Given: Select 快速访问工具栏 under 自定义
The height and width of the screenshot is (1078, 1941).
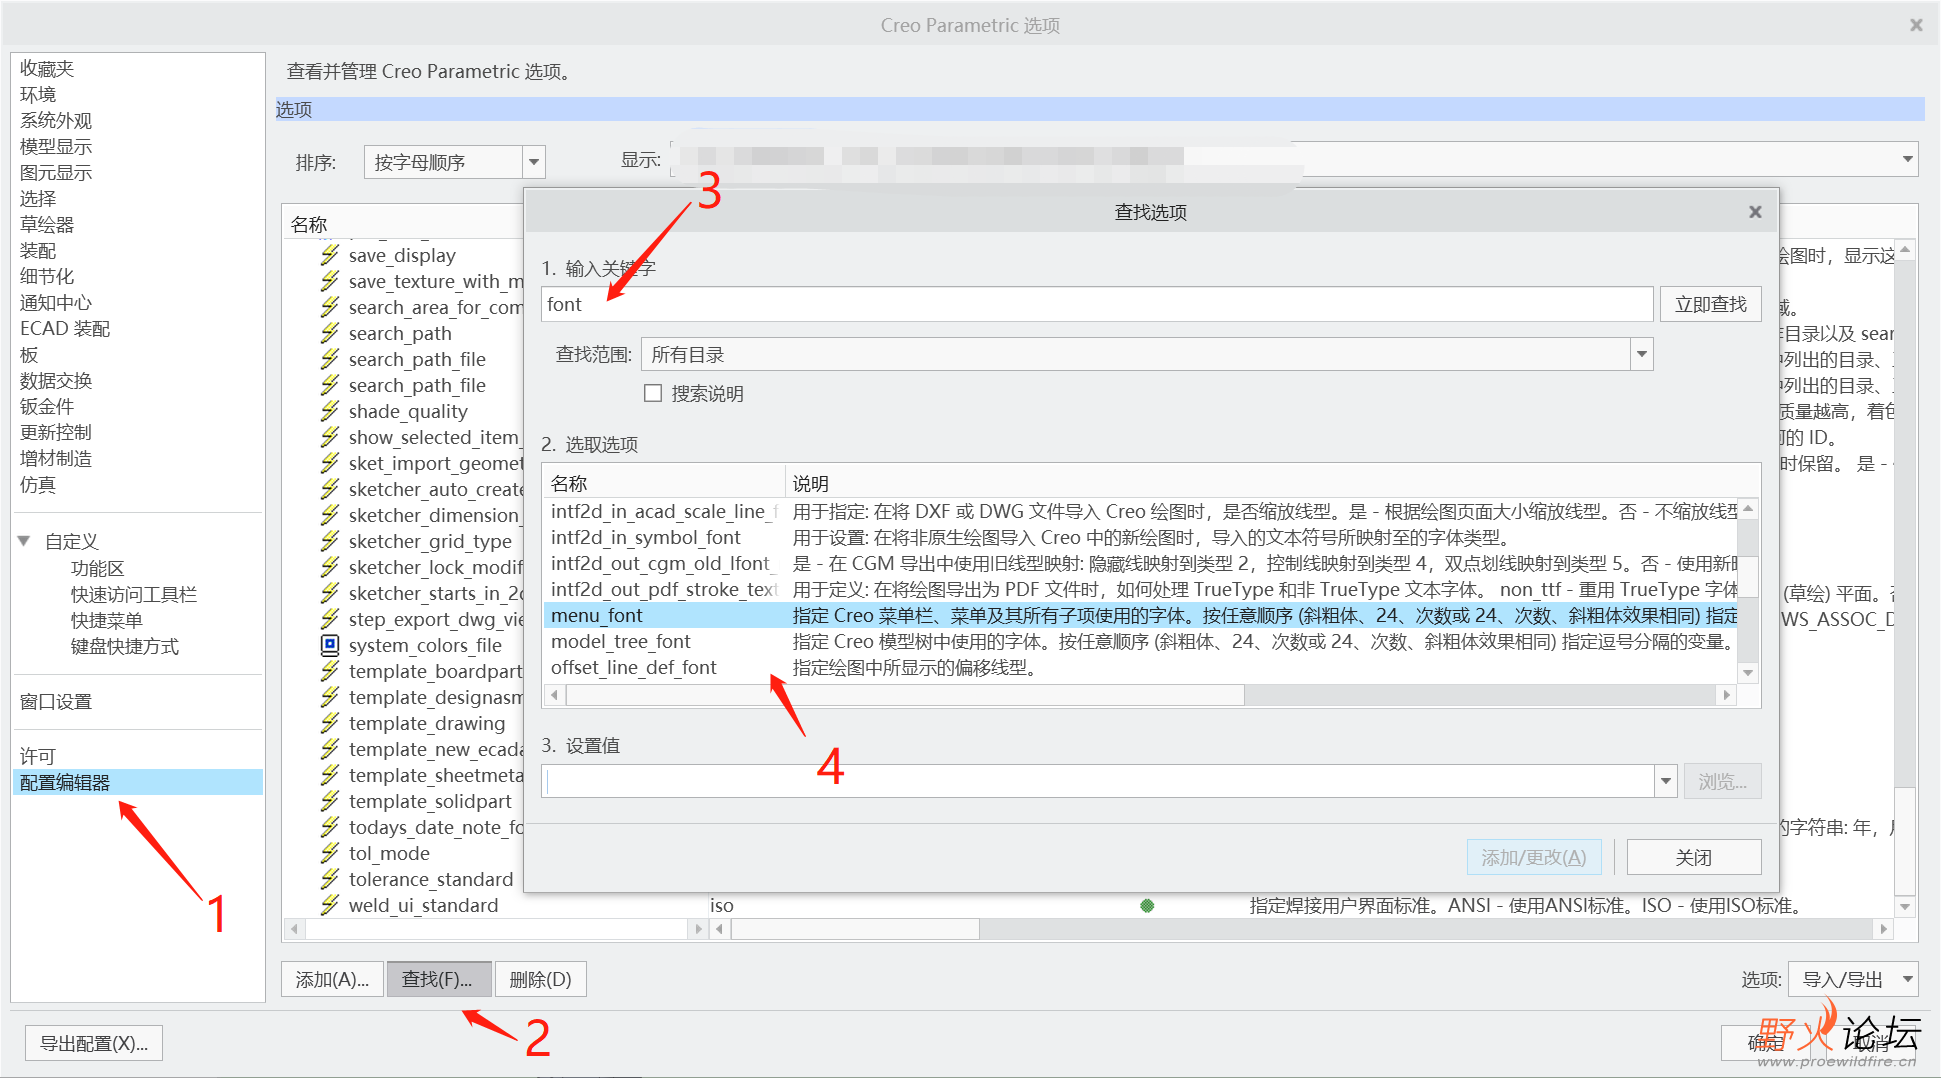Looking at the screenshot, I should point(134,594).
